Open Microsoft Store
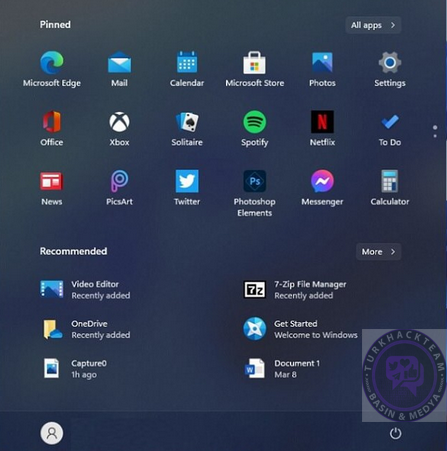The width and height of the screenshot is (447, 451). coord(254,69)
